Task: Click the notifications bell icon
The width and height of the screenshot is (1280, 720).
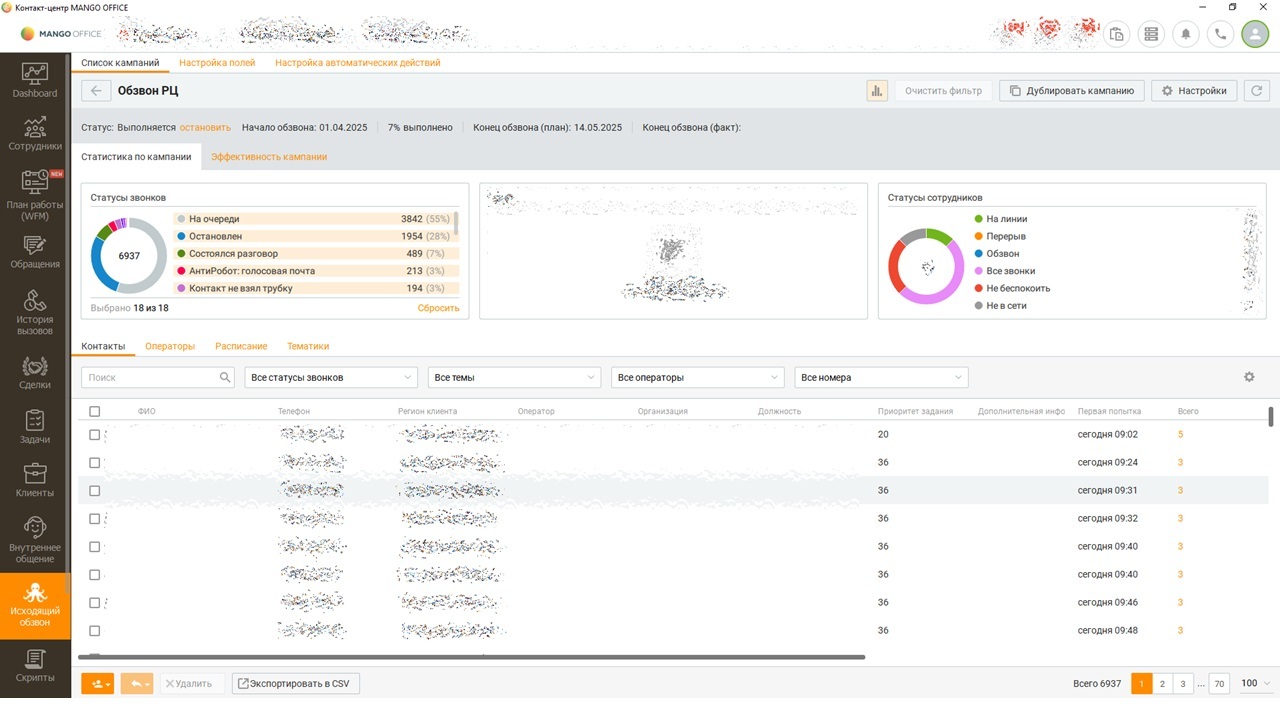Action: click(1186, 34)
